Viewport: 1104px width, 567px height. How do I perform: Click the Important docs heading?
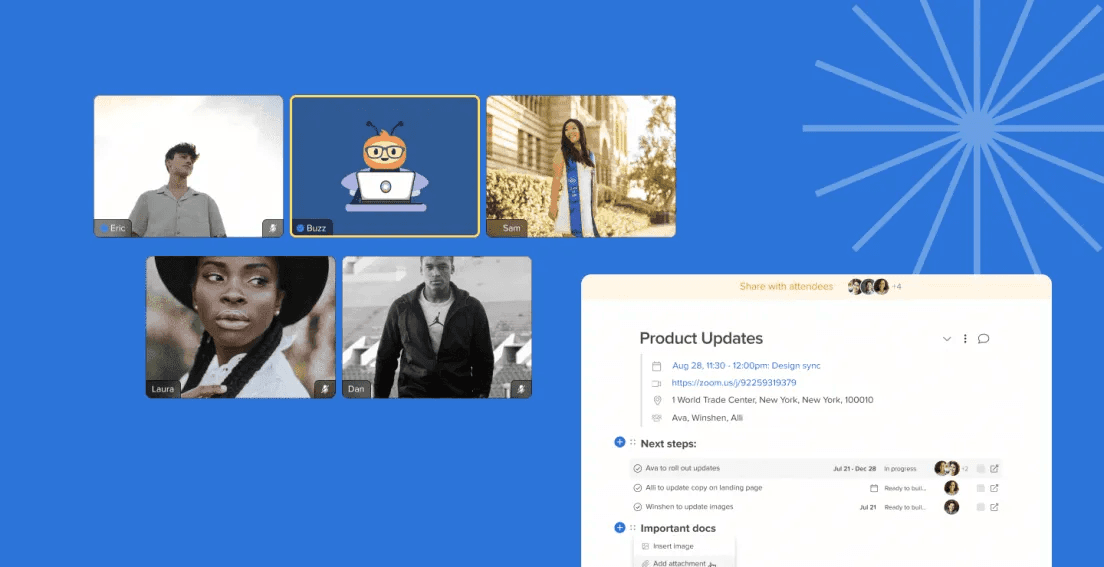pos(678,528)
